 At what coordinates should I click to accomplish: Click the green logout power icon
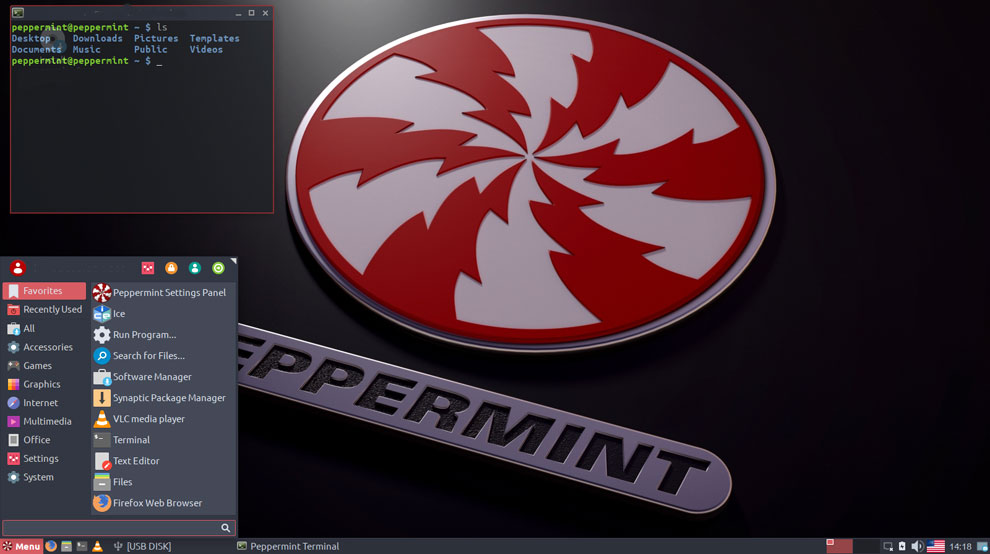(x=218, y=268)
